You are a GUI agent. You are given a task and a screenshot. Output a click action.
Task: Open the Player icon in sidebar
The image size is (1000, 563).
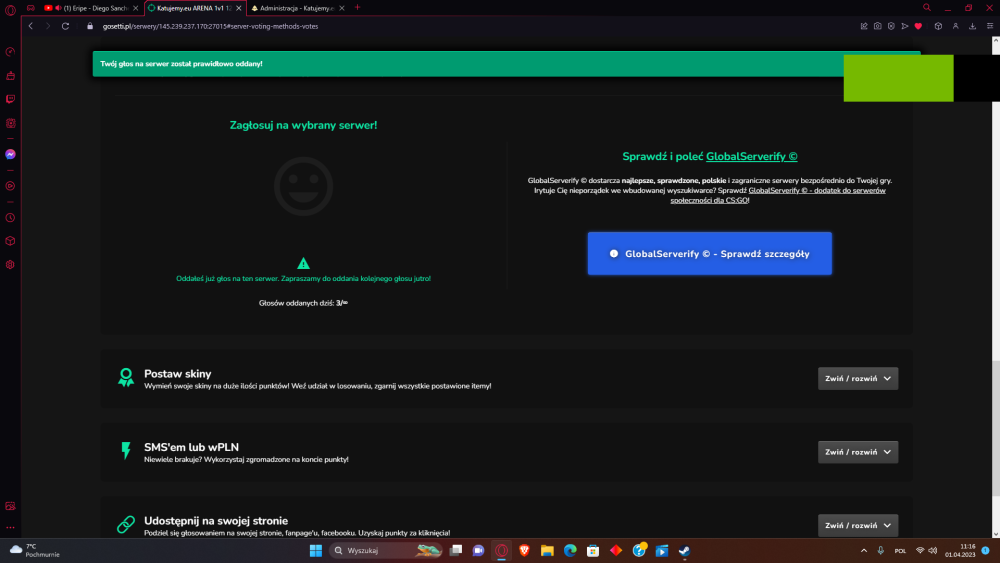pos(10,186)
